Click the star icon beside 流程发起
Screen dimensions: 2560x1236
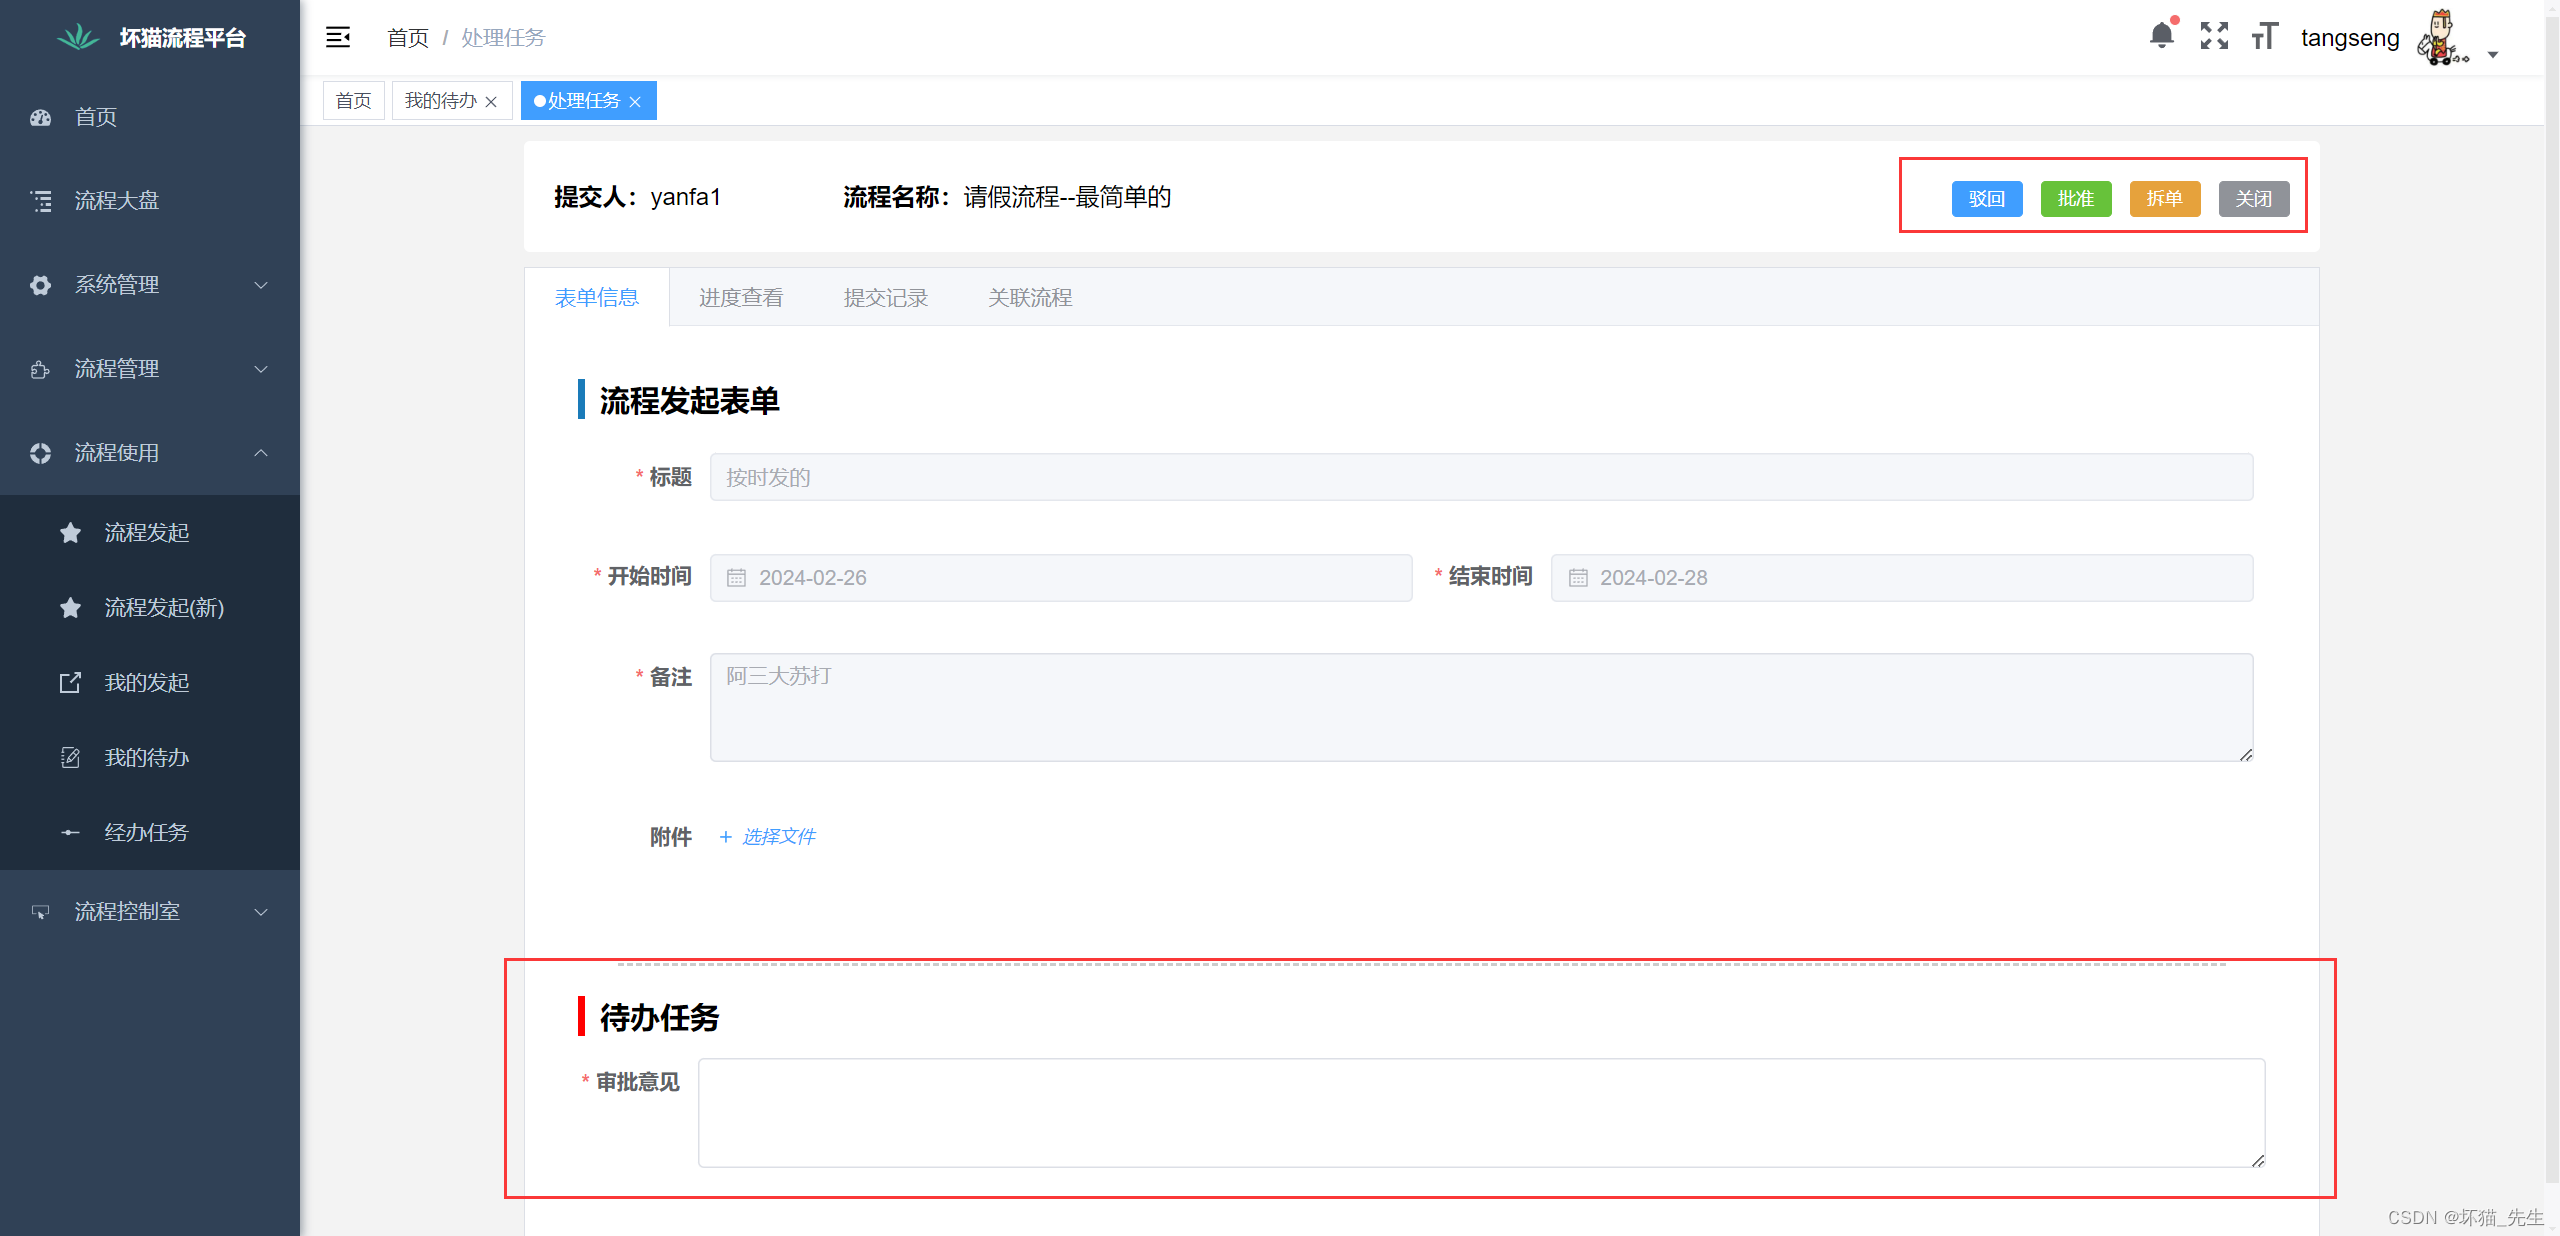pos(70,533)
